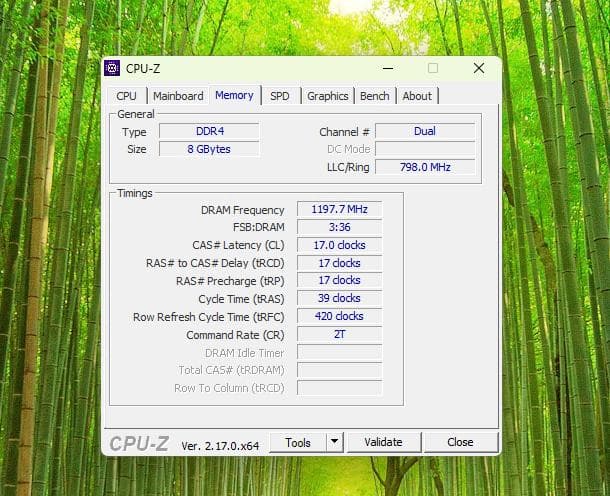Click the Tools button
This screenshot has height=496, width=610.
pyautogui.click(x=298, y=443)
